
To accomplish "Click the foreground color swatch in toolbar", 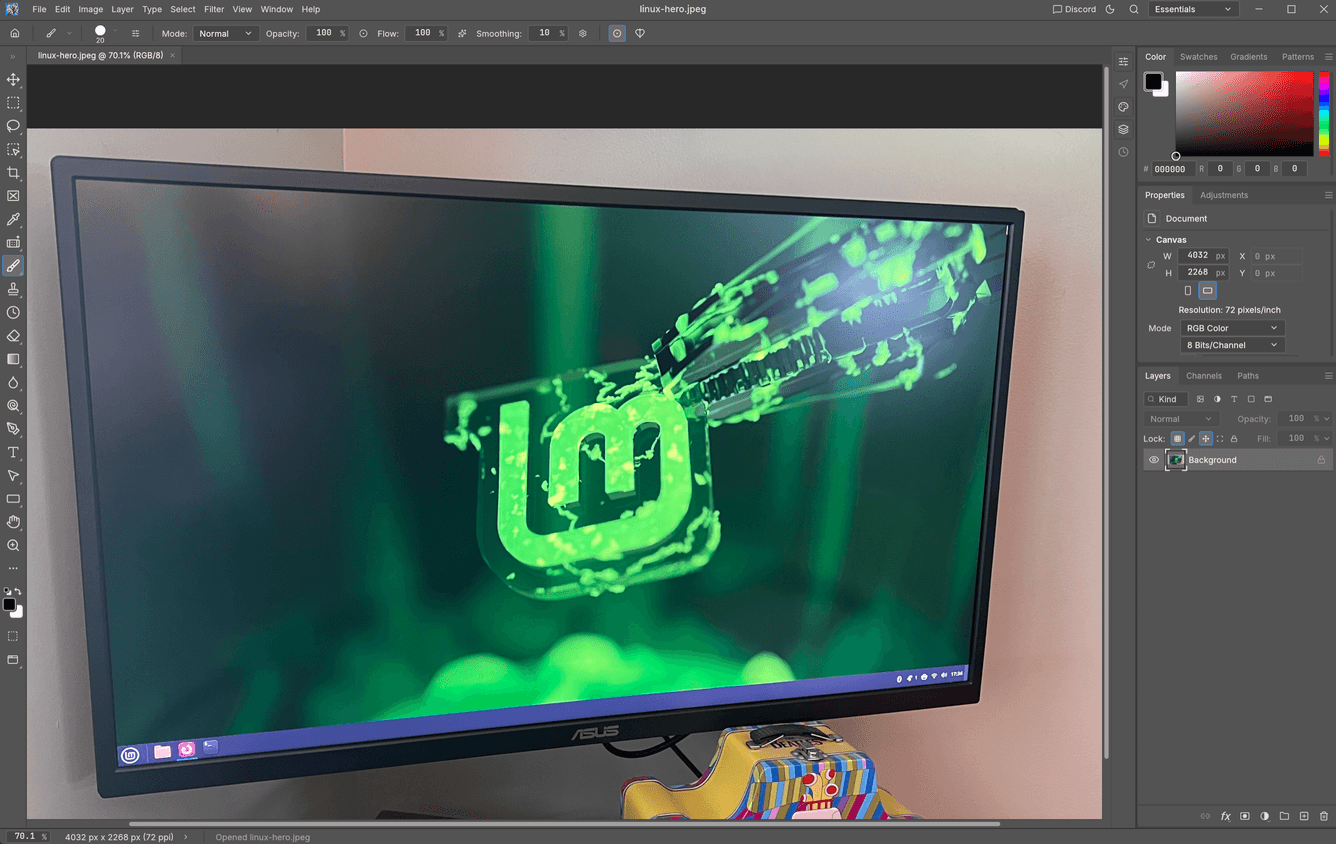I will [9, 604].
